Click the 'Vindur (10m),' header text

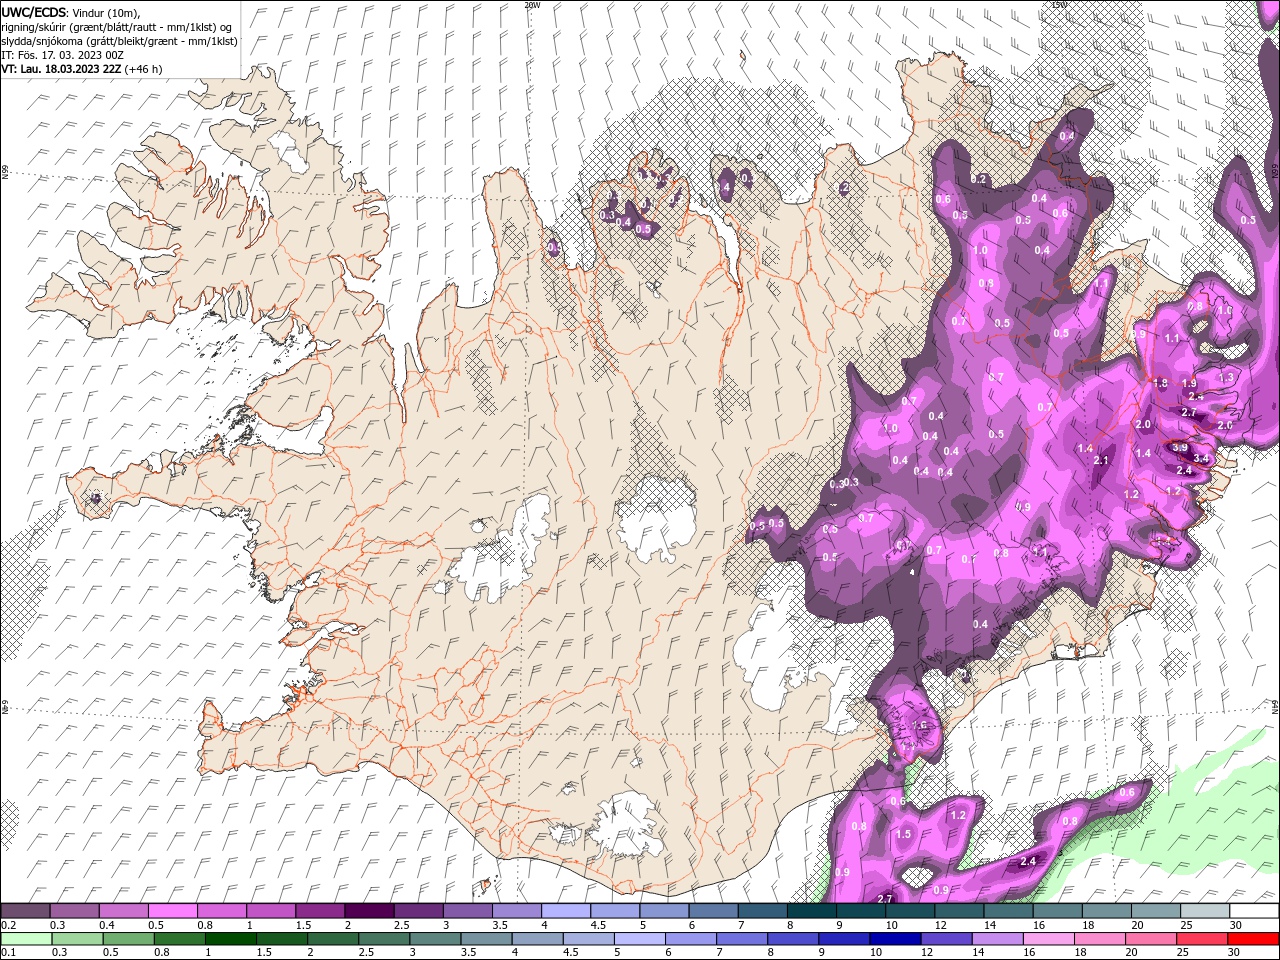point(107,12)
